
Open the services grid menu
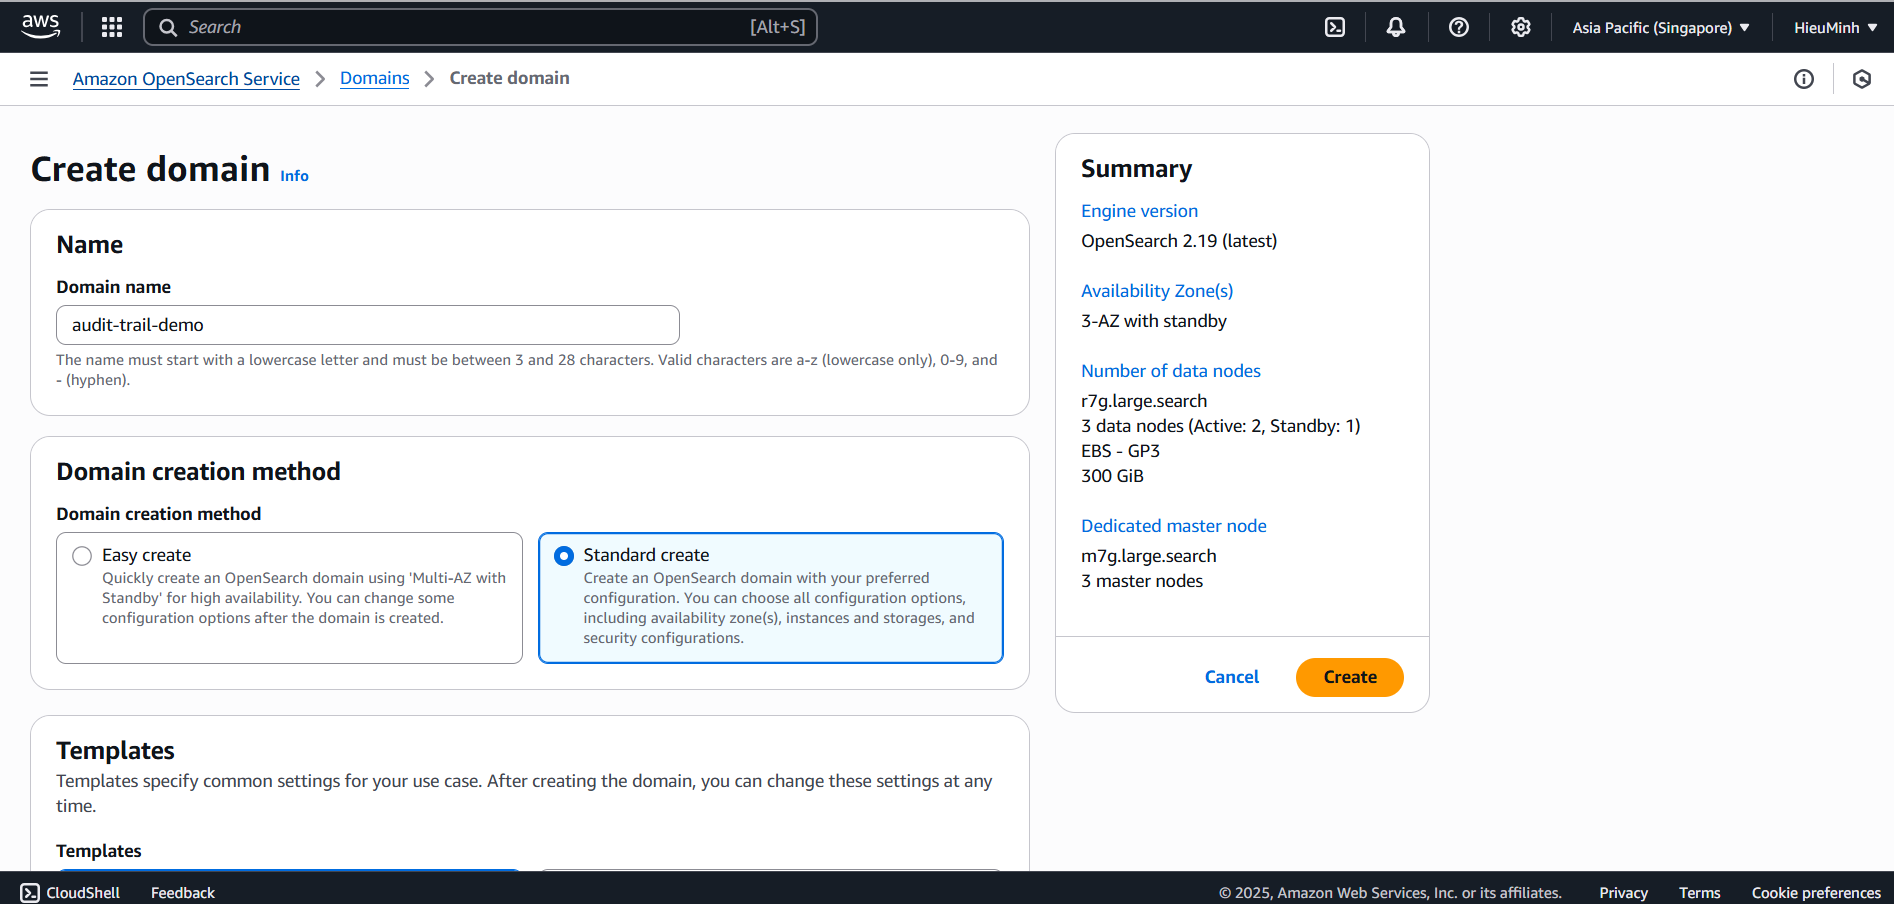(112, 27)
